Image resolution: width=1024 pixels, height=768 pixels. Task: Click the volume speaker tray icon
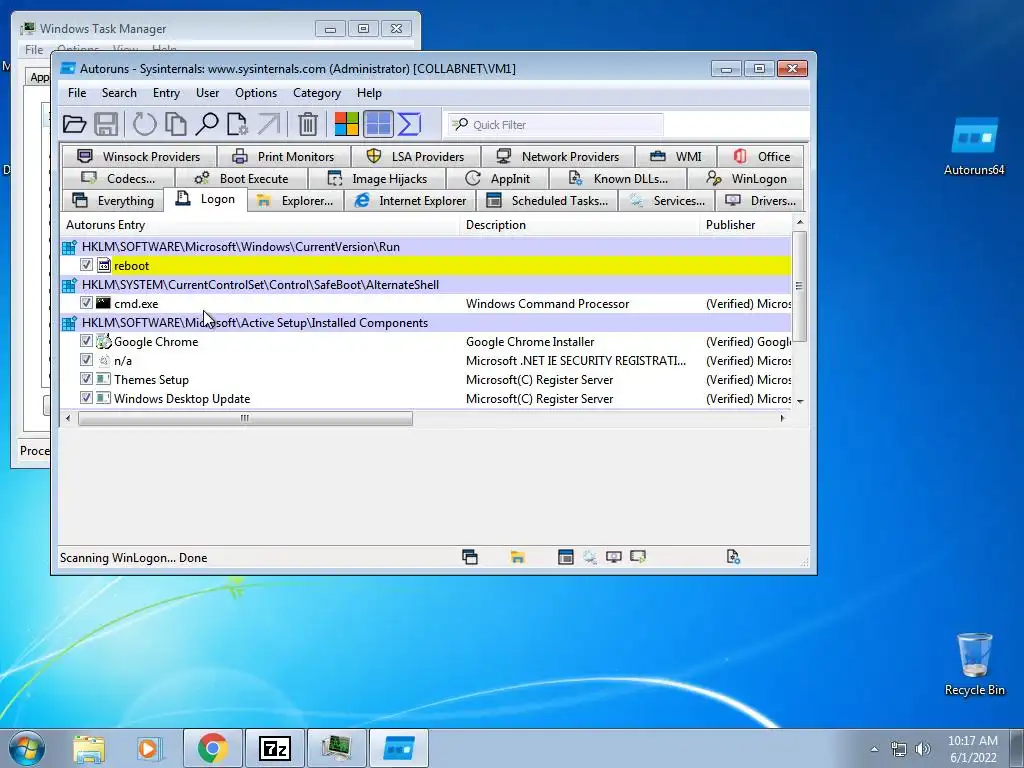[x=922, y=749]
